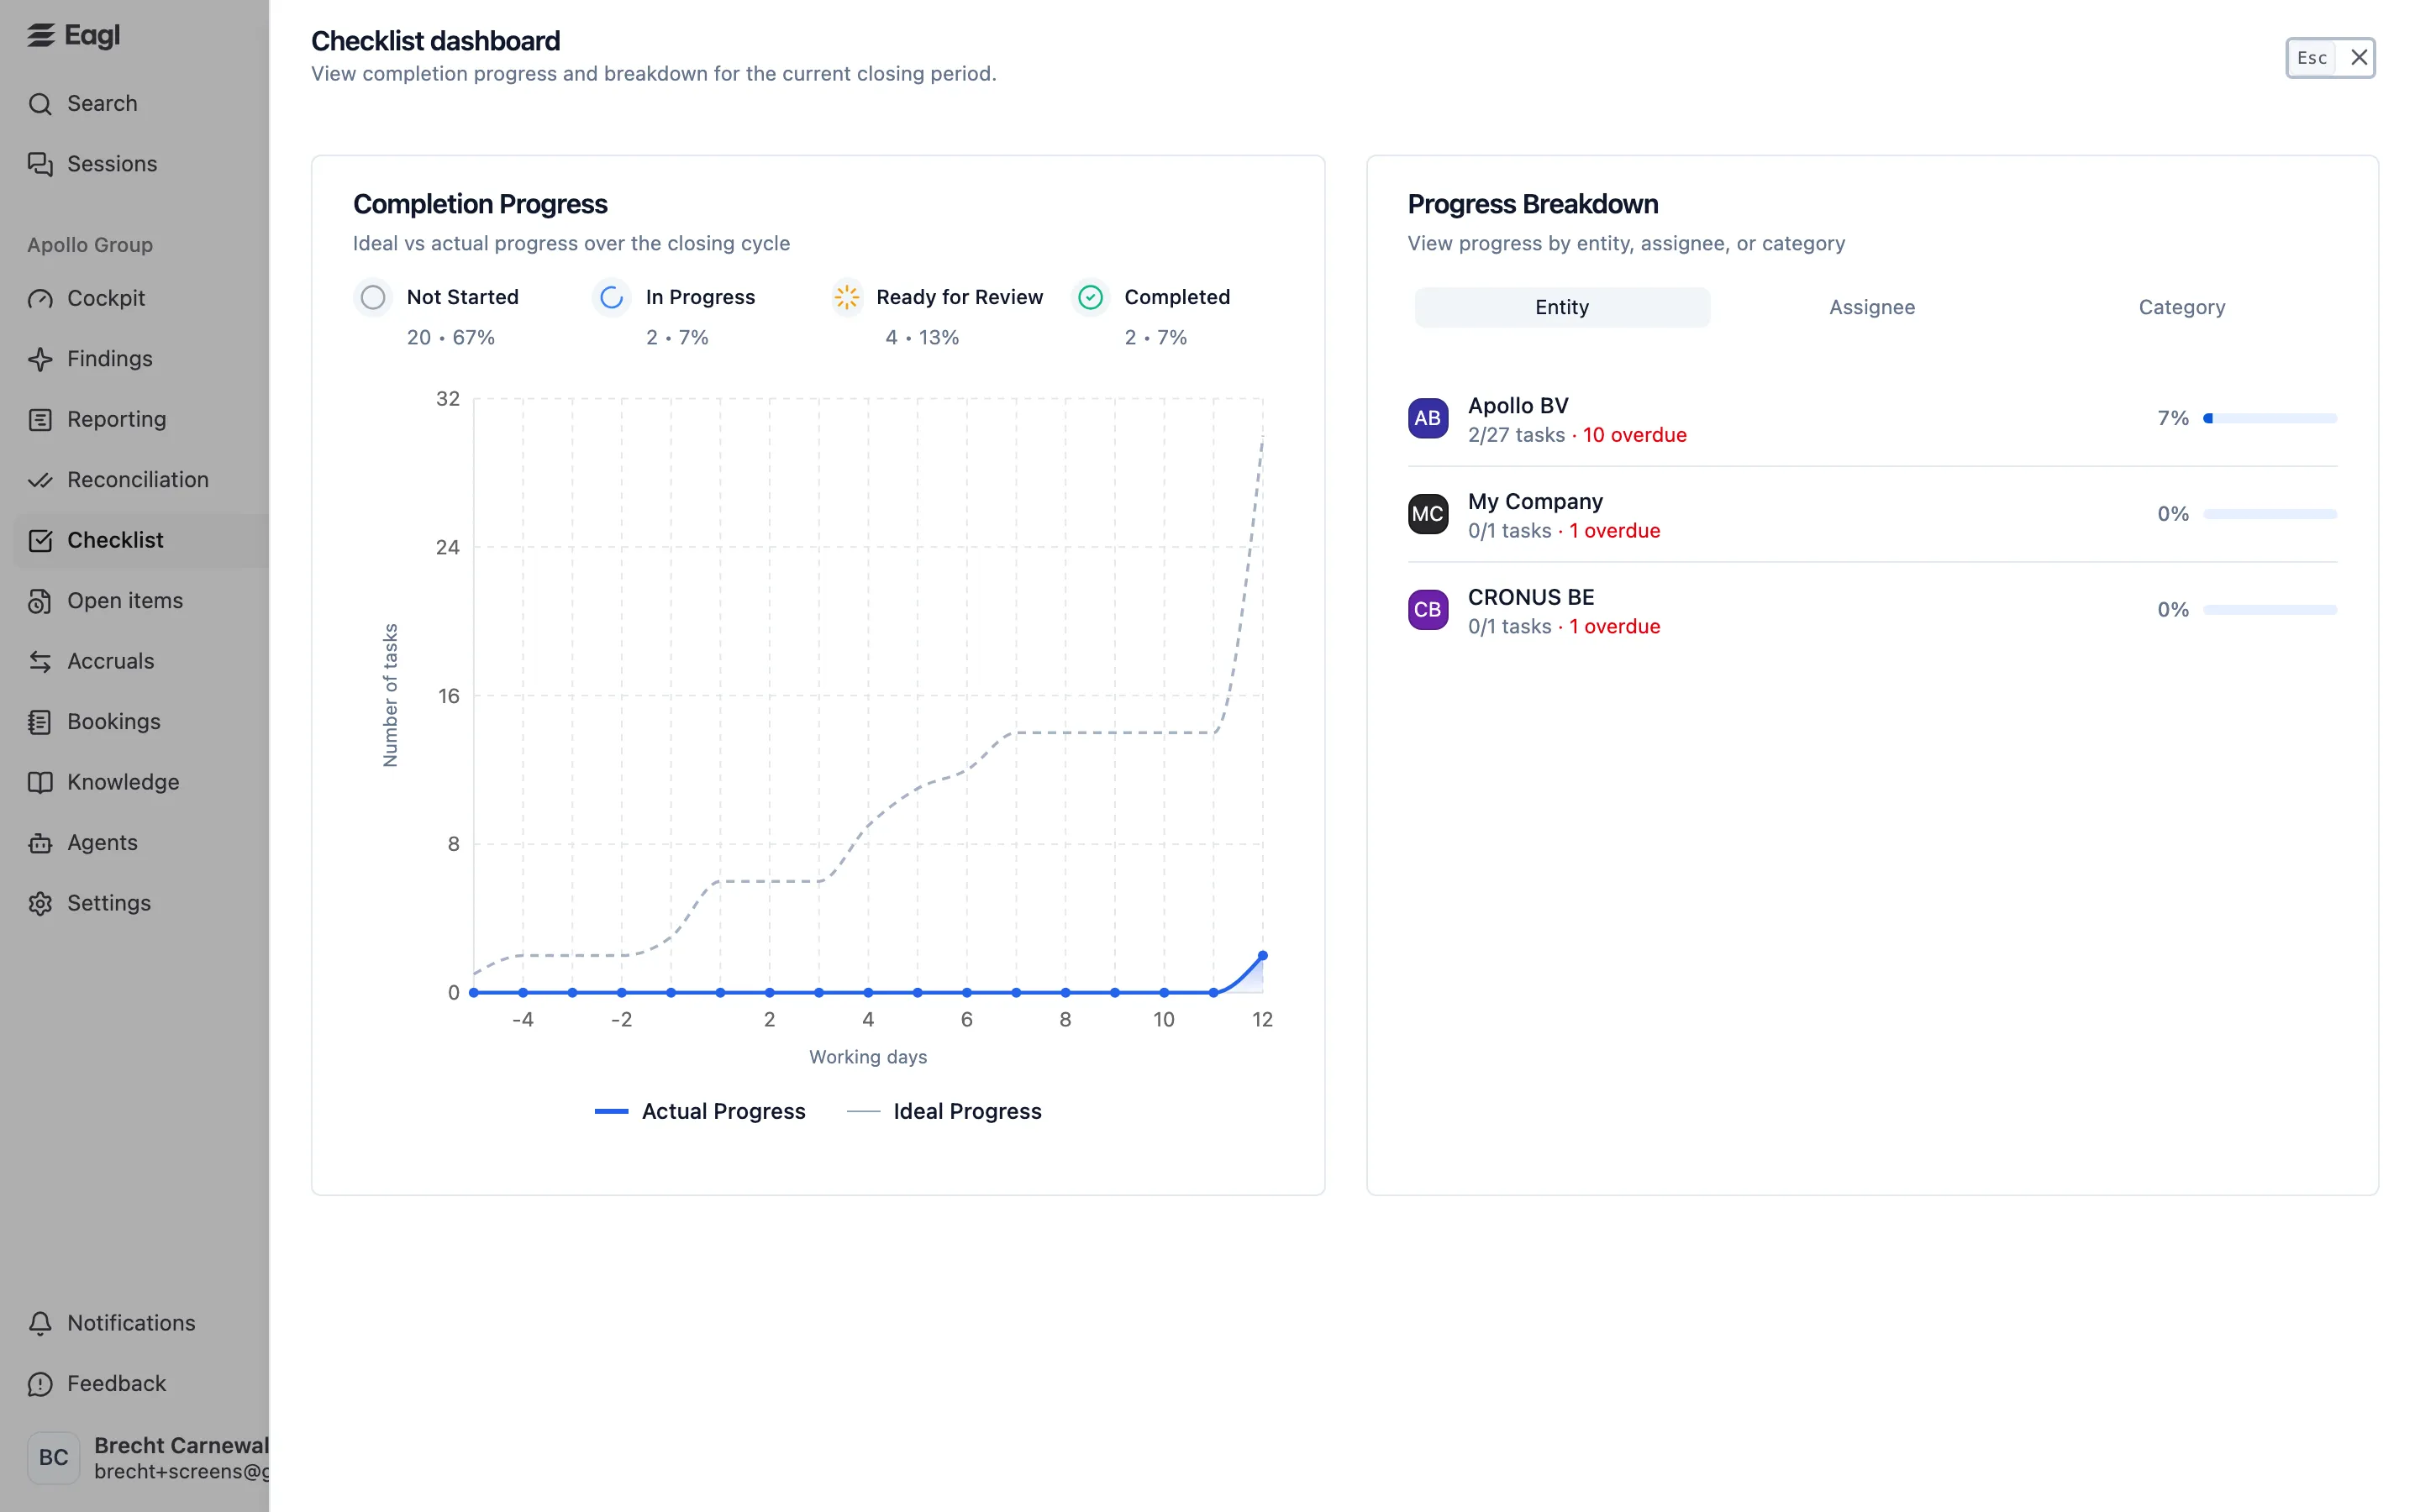Click the Bookings ledger icon
Viewport: 2420px width, 1512px height.
[x=40, y=722]
